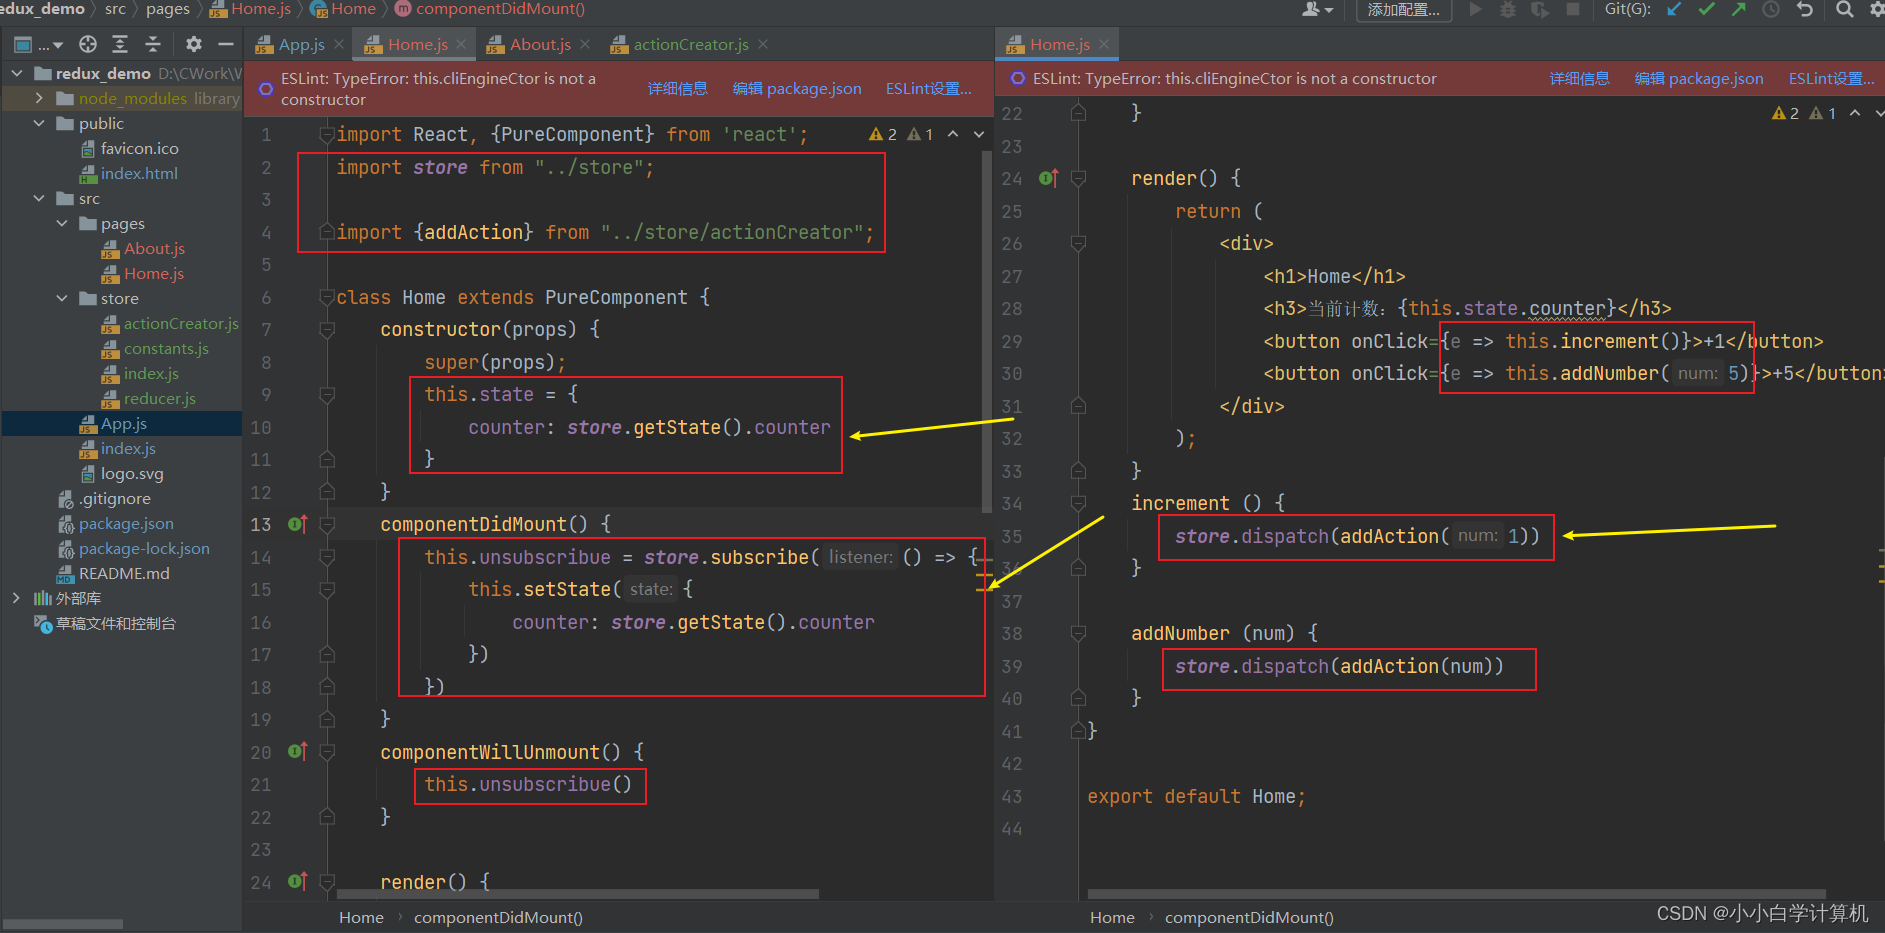1885x933 pixels.
Task: Expand the External Libraries node
Action: (16, 598)
